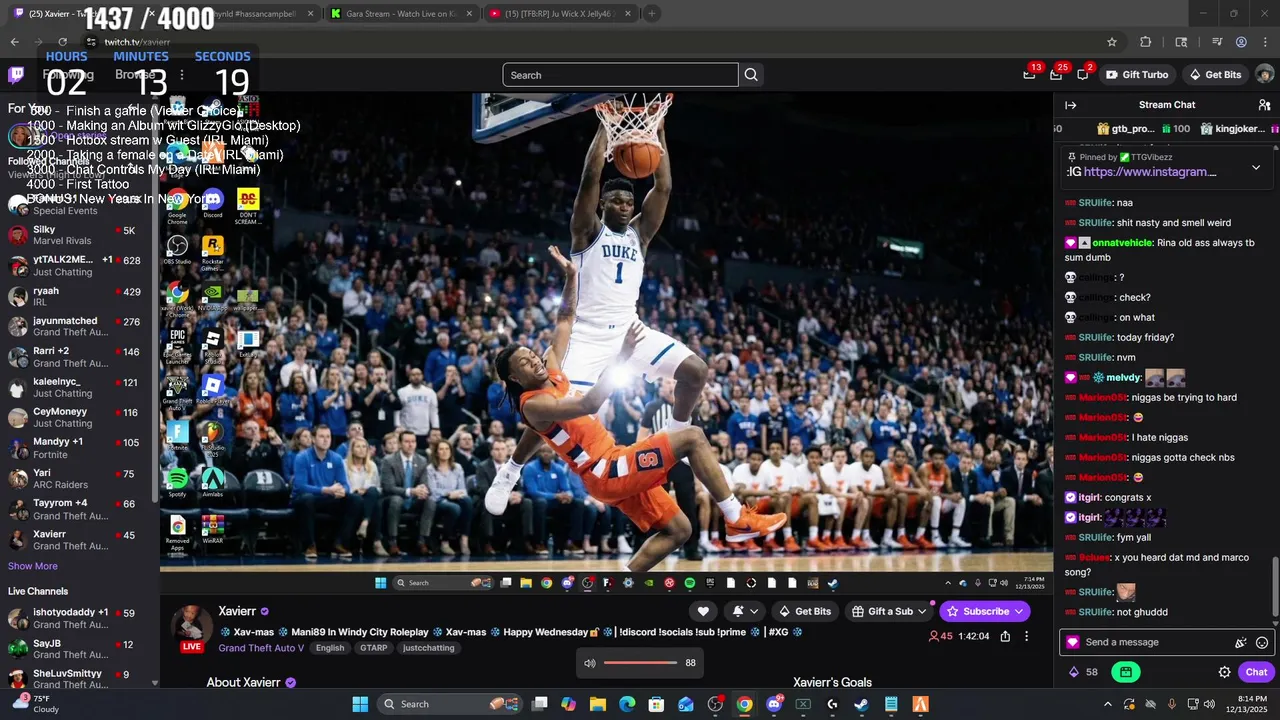Open Prime loot notifications with badge 13
The image size is (1280, 720).
click(x=1030, y=75)
